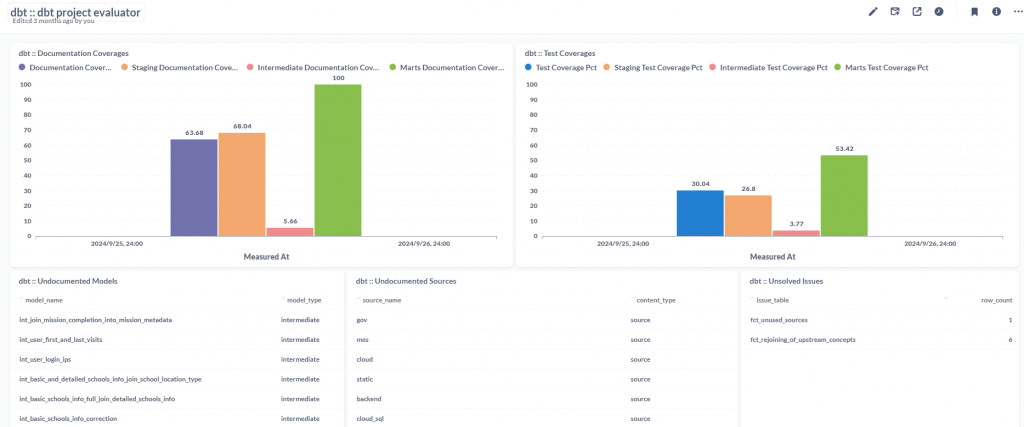This screenshot has height=427, width=1024.
Task: Toggle Marts Documentation Coverage legend item
Action: point(447,67)
